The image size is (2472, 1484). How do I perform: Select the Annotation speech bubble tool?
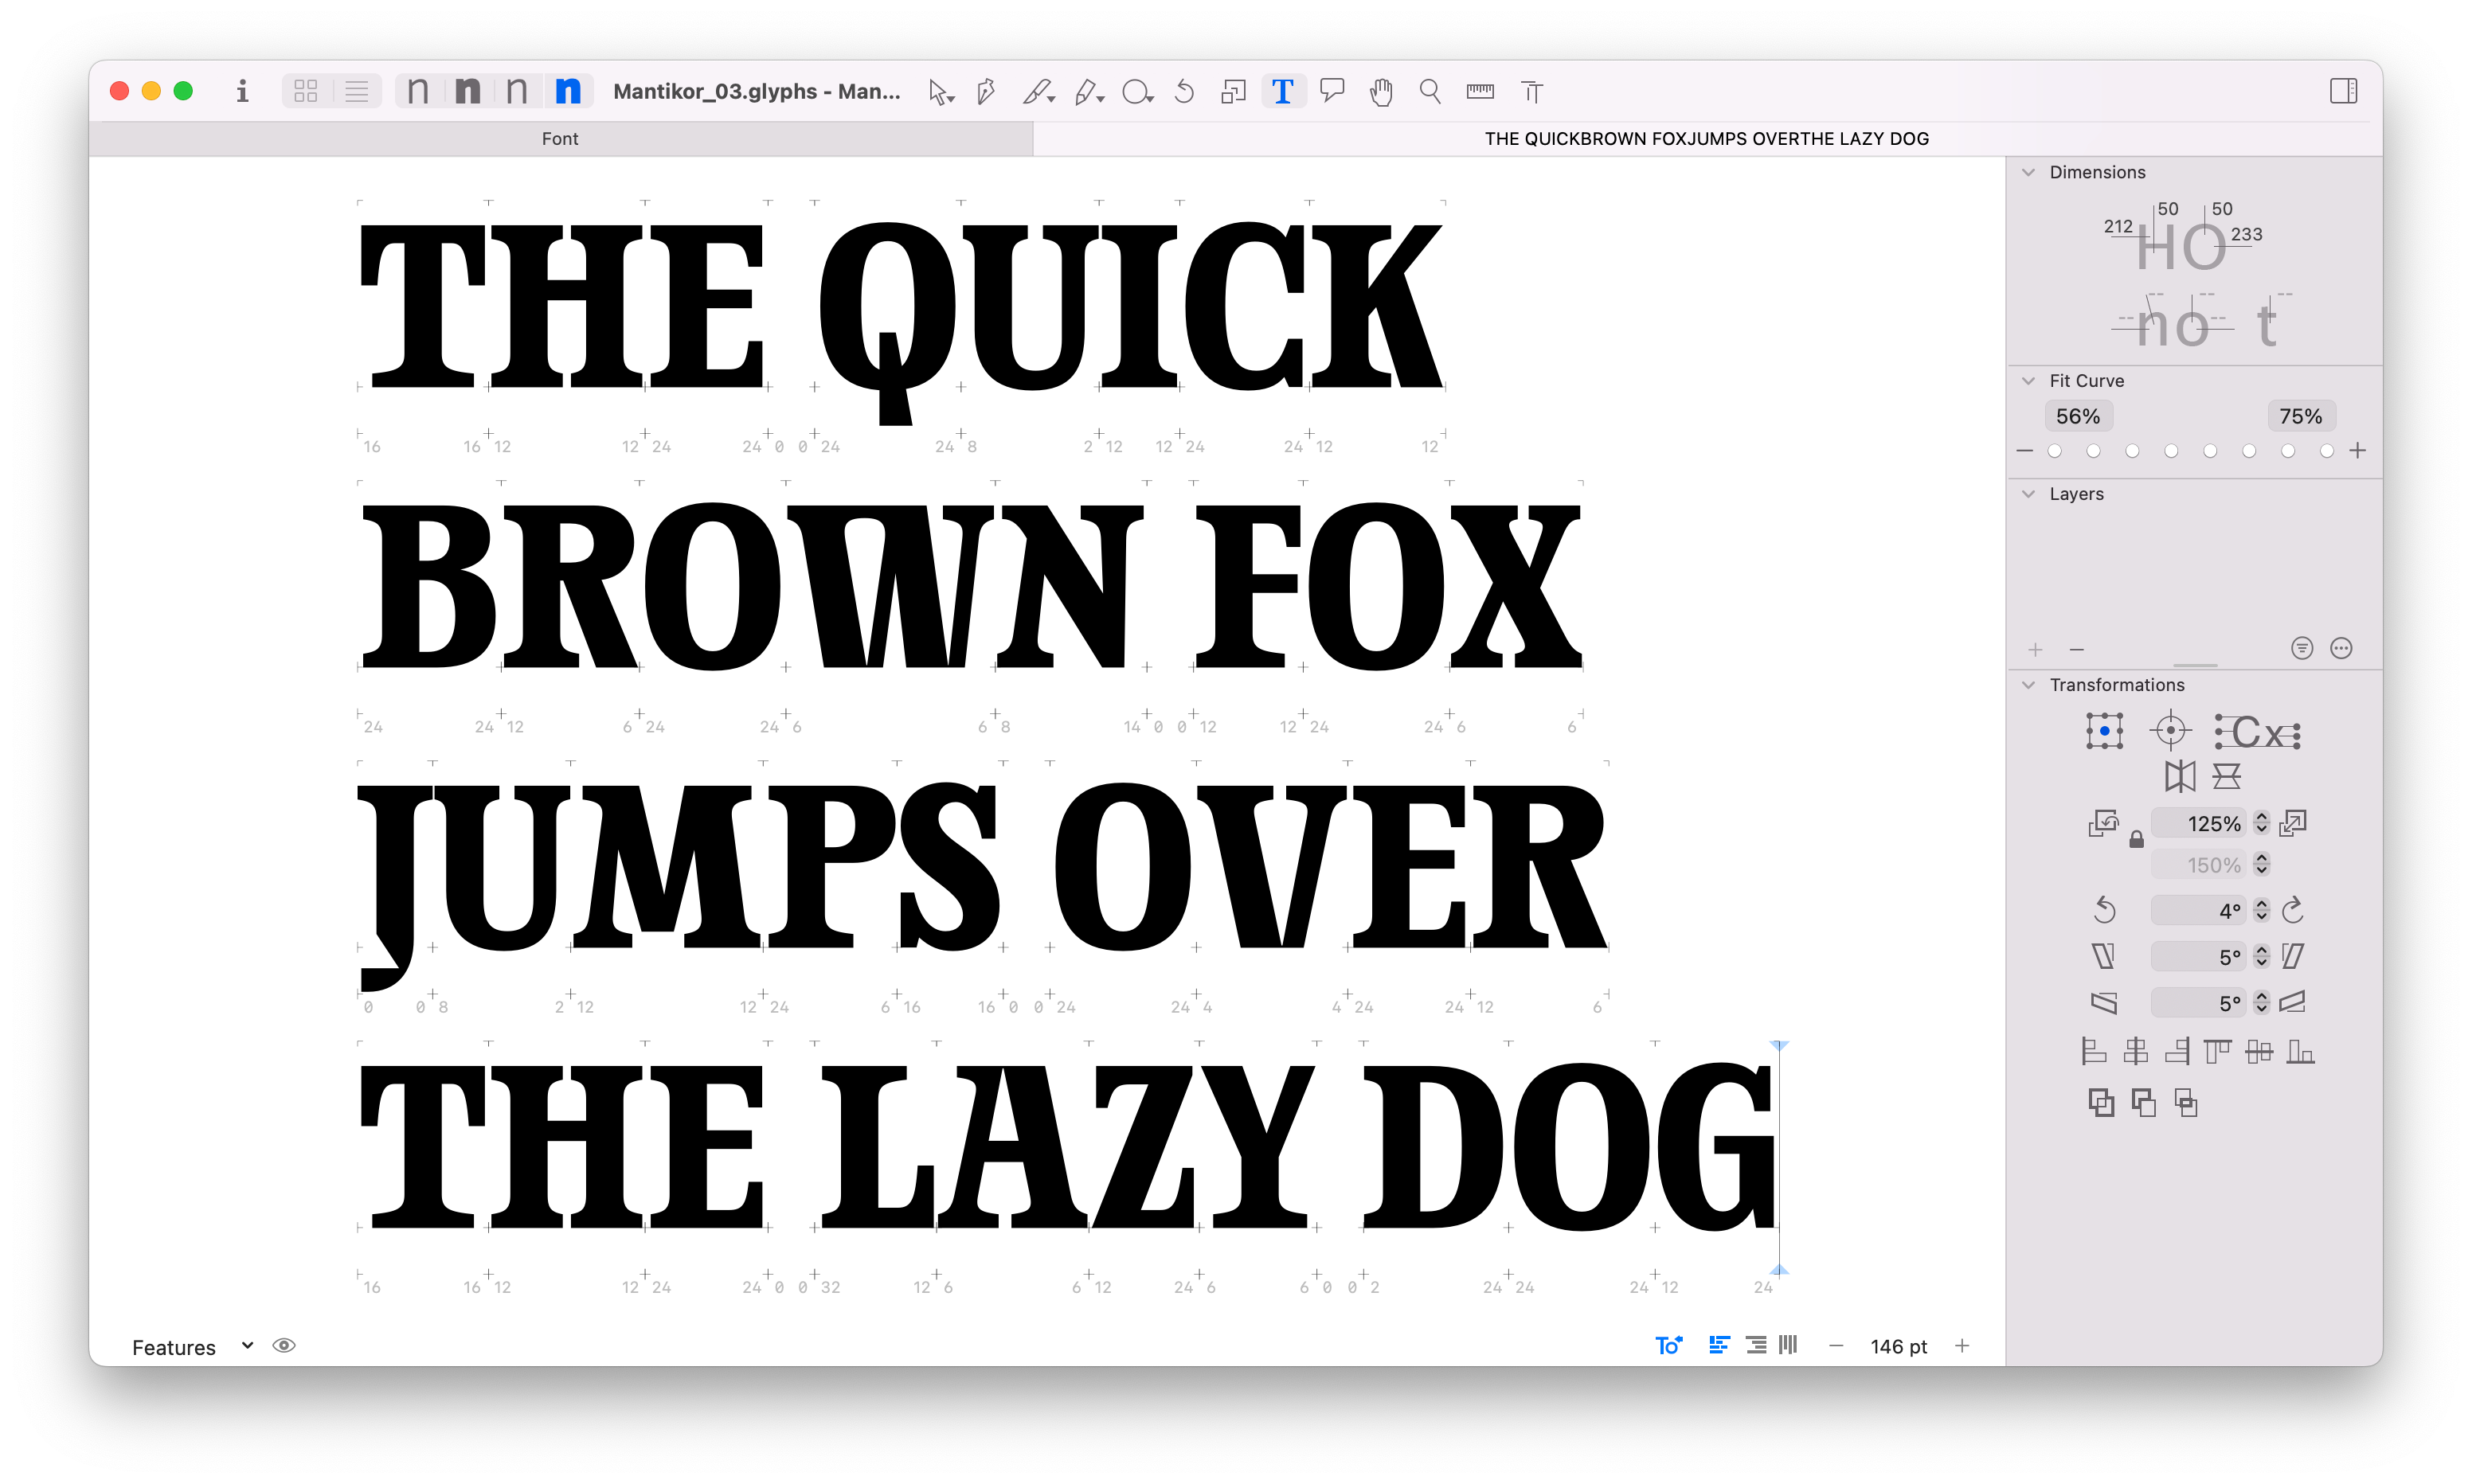pos(1332,92)
